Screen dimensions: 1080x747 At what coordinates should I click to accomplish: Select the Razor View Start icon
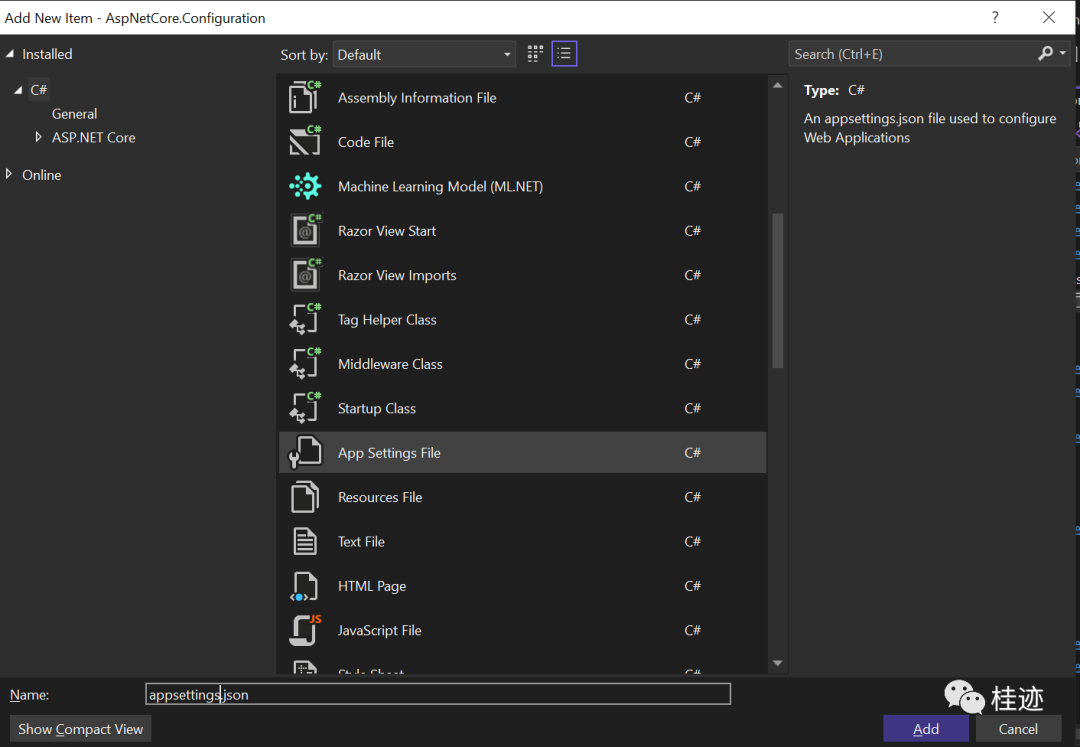tap(305, 230)
